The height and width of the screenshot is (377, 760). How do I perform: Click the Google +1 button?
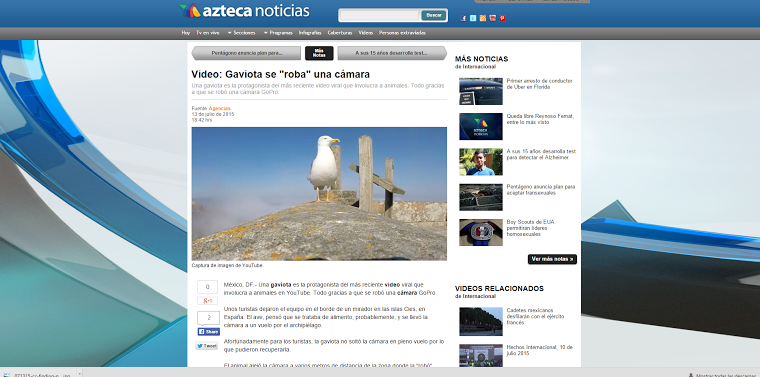tap(207, 300)
